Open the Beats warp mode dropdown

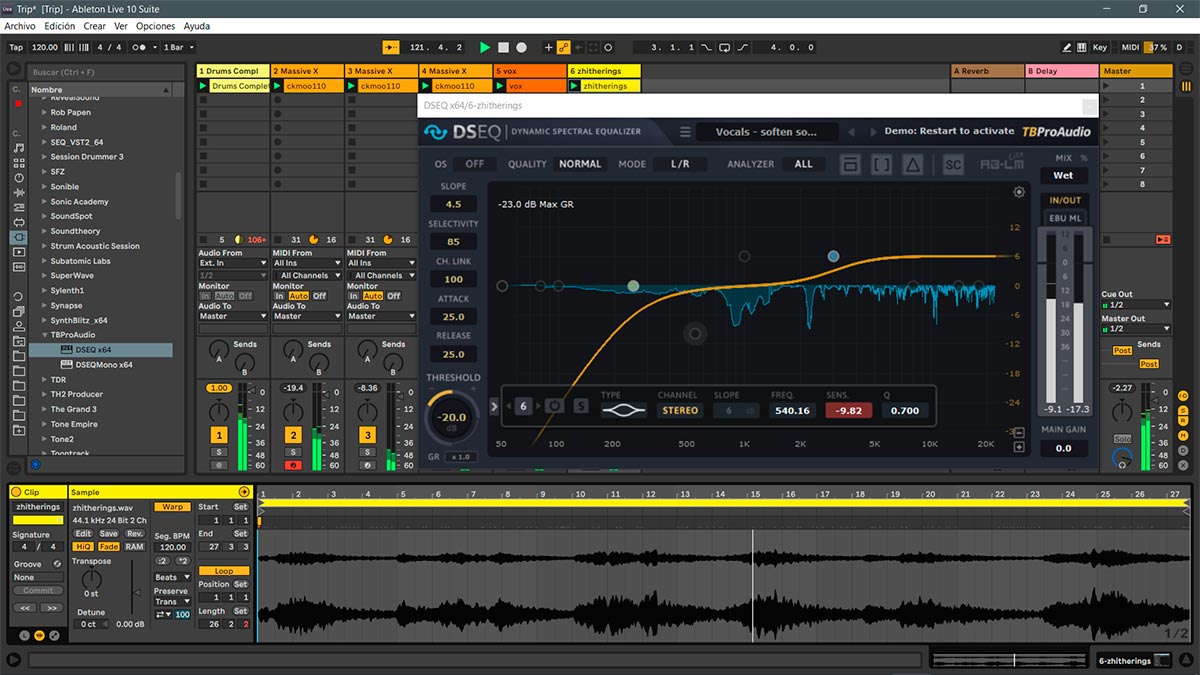pos(172,577)
